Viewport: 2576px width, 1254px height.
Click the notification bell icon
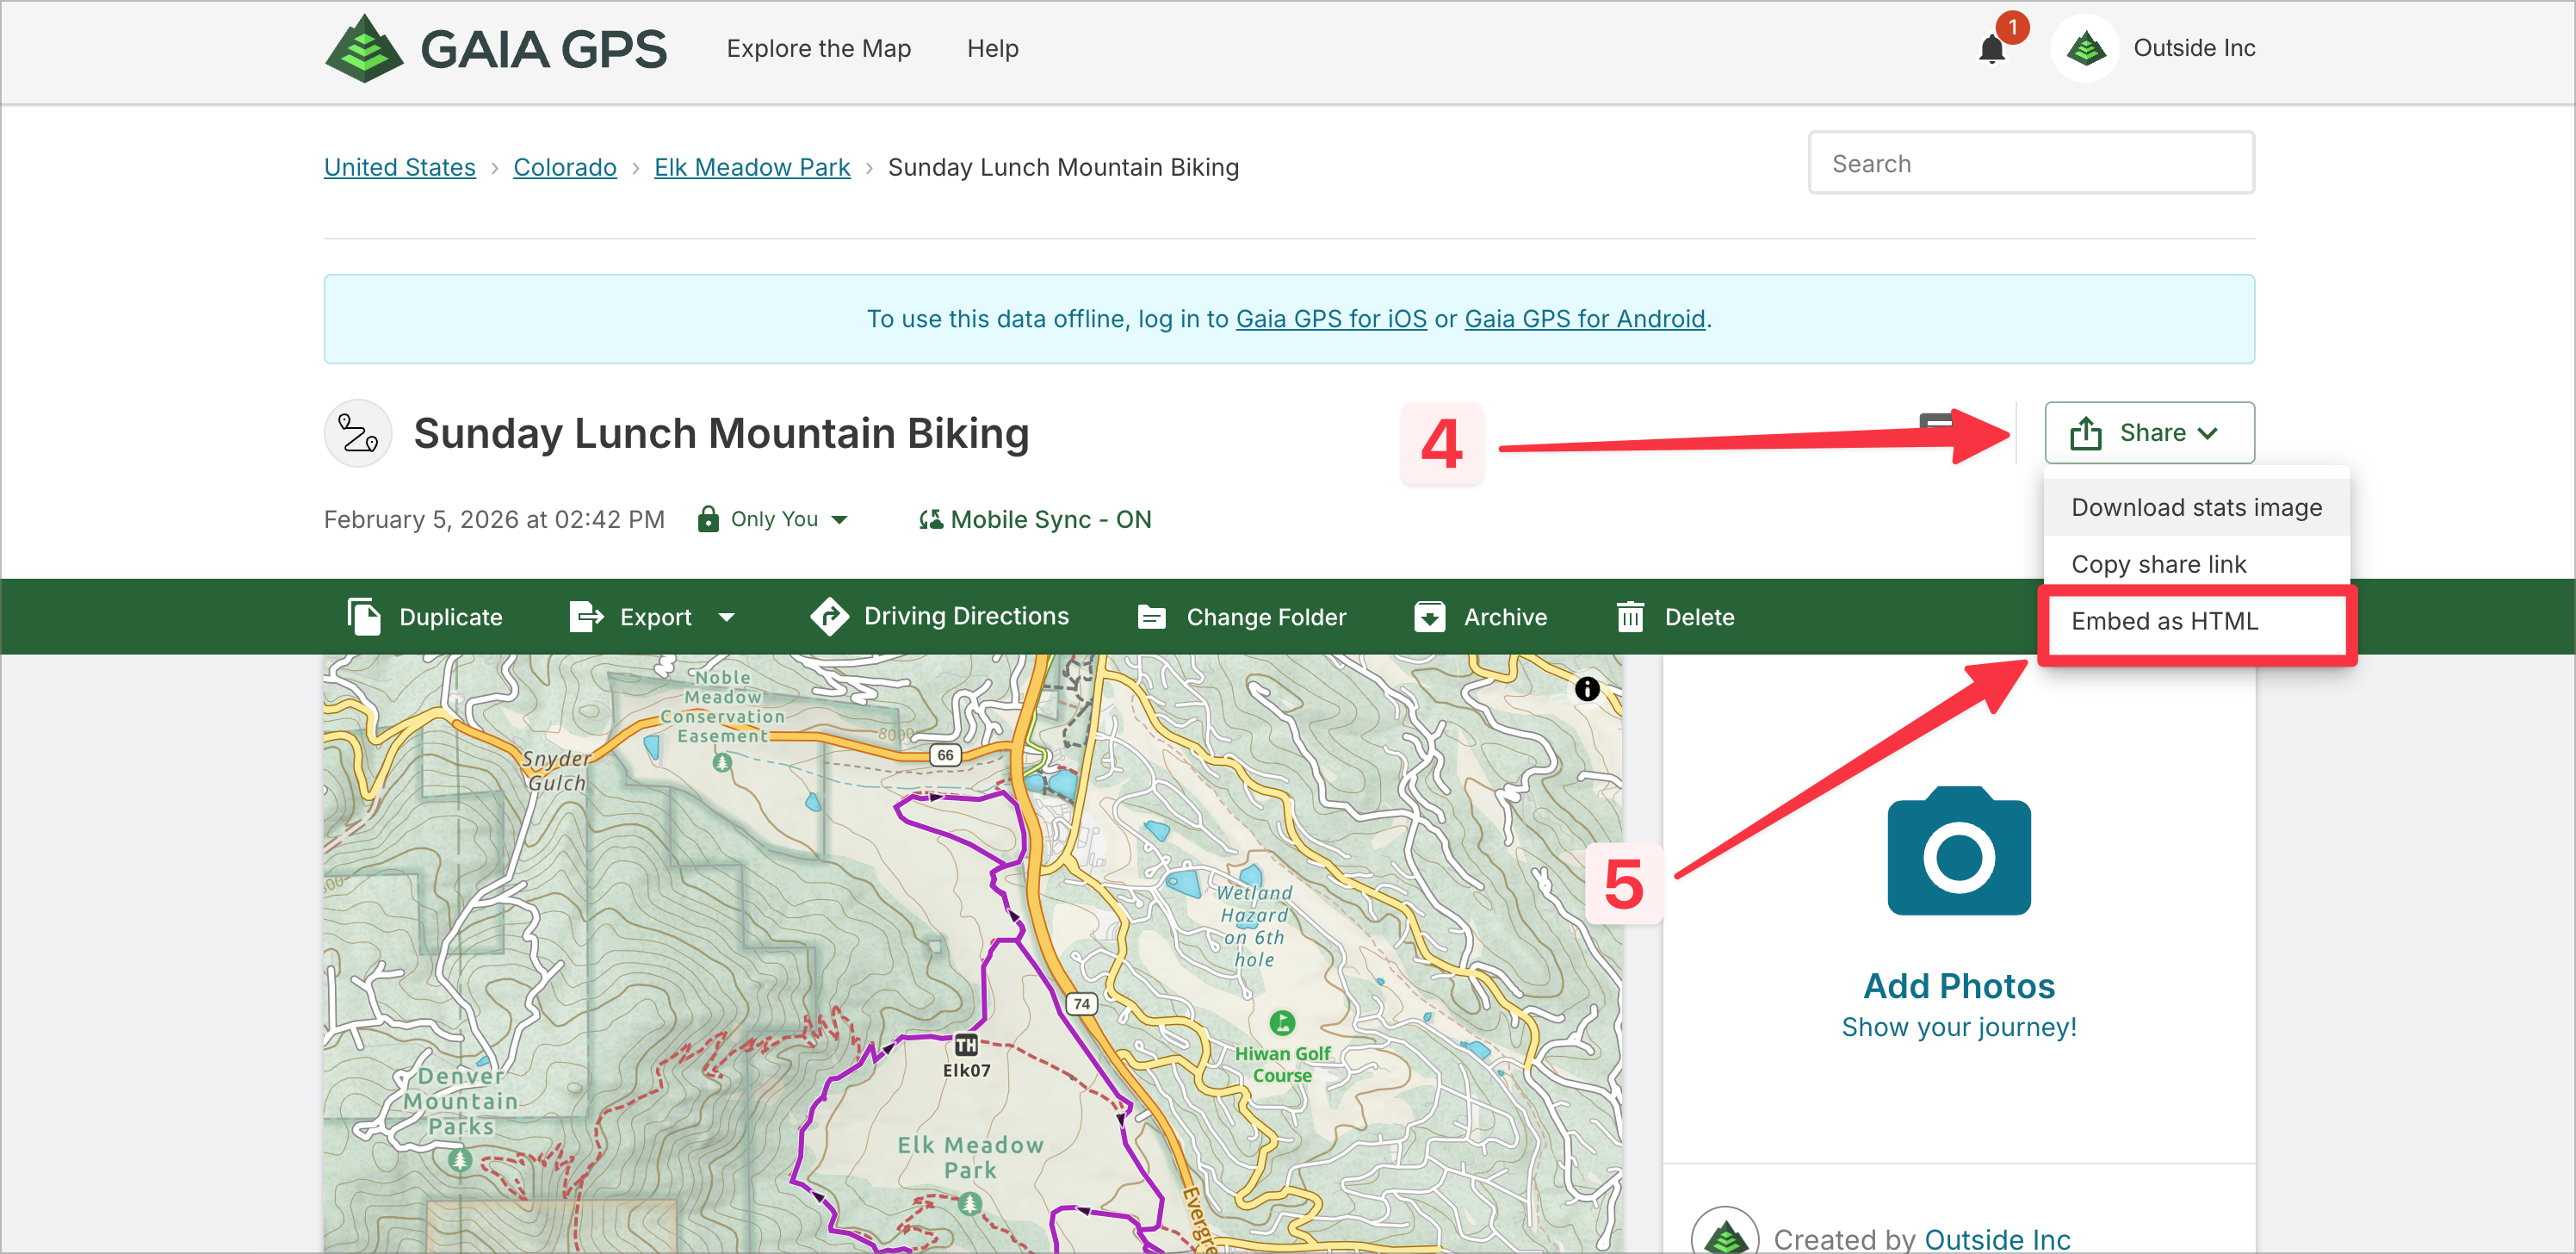[1991, 49]
